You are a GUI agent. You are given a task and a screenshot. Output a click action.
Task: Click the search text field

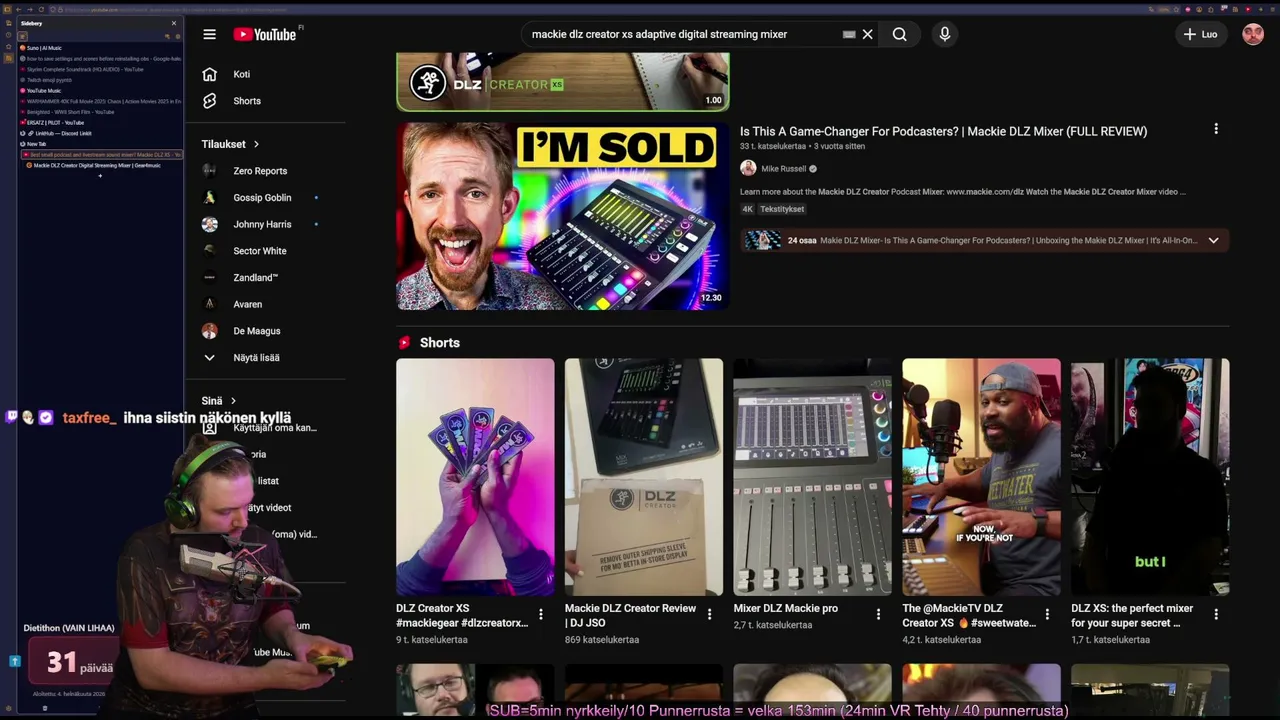click(685, 34)
